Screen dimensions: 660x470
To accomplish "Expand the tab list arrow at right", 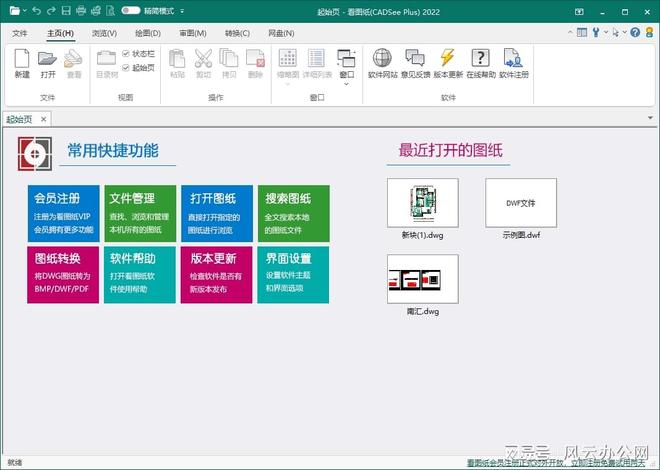I will tap(650, 119).
